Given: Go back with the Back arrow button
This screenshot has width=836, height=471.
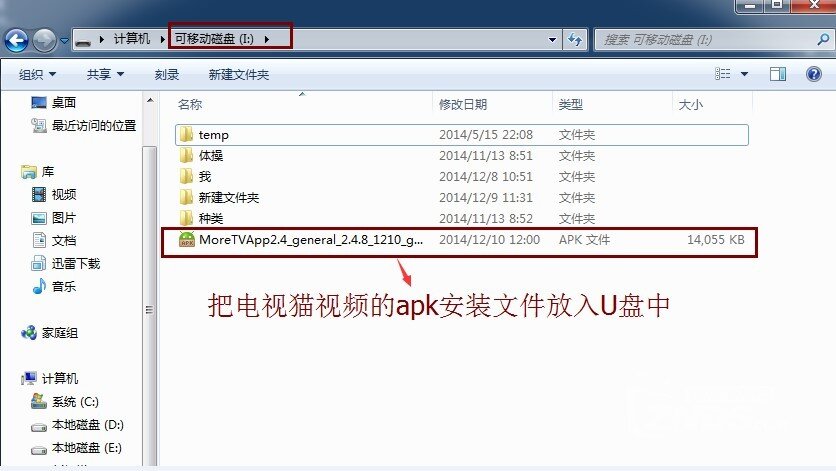Looking at the screenshot, I should (16, 39).
